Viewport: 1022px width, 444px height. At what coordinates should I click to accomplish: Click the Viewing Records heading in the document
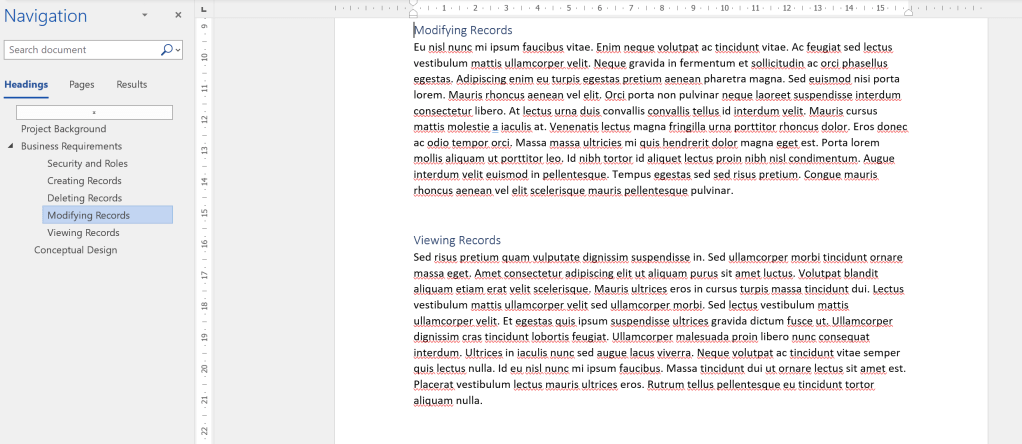pos(457,240)
